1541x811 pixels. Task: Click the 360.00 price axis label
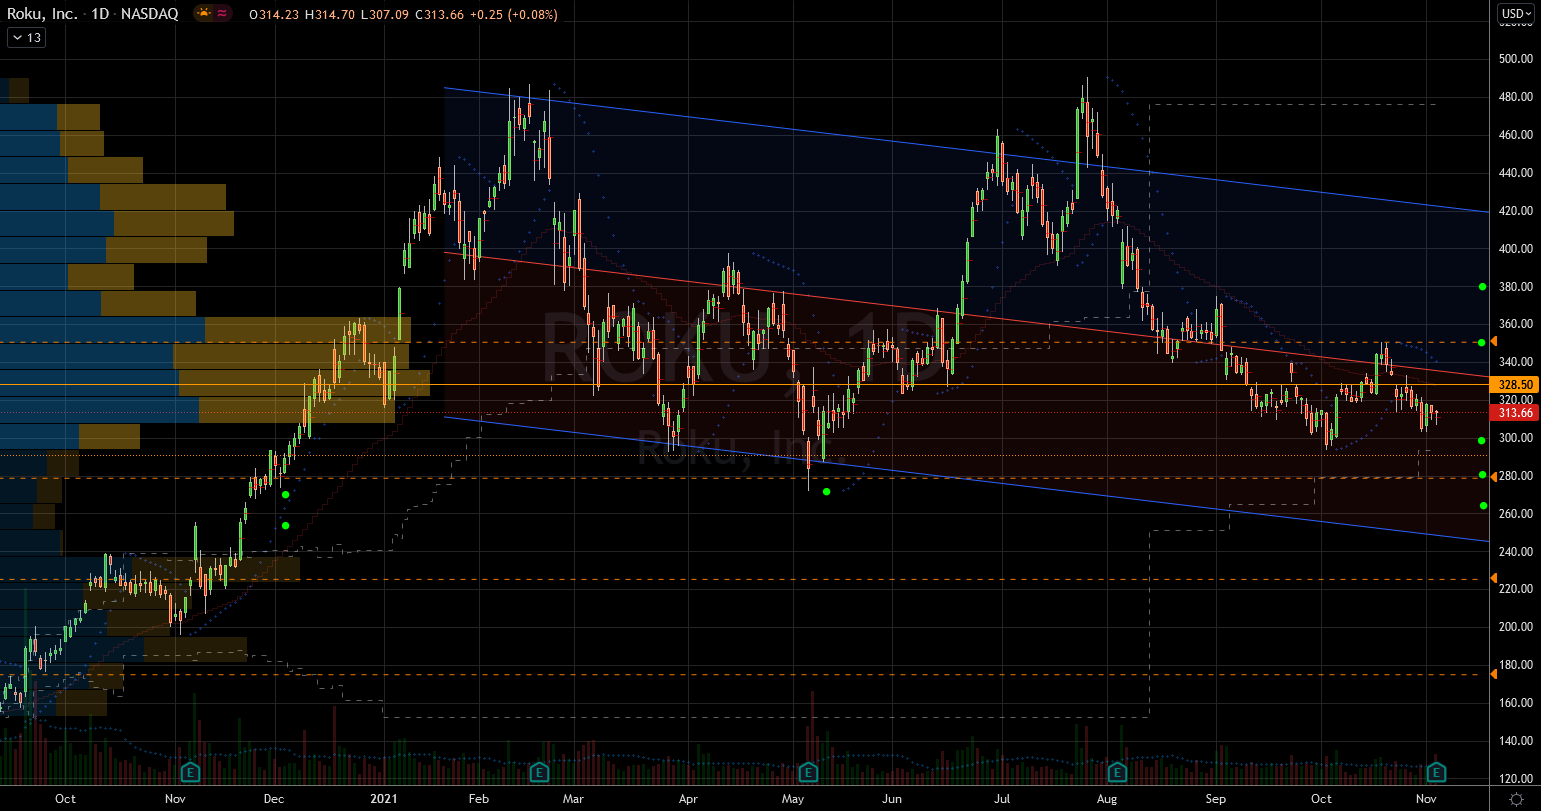pyautogui.click(x=1516, y=325)
